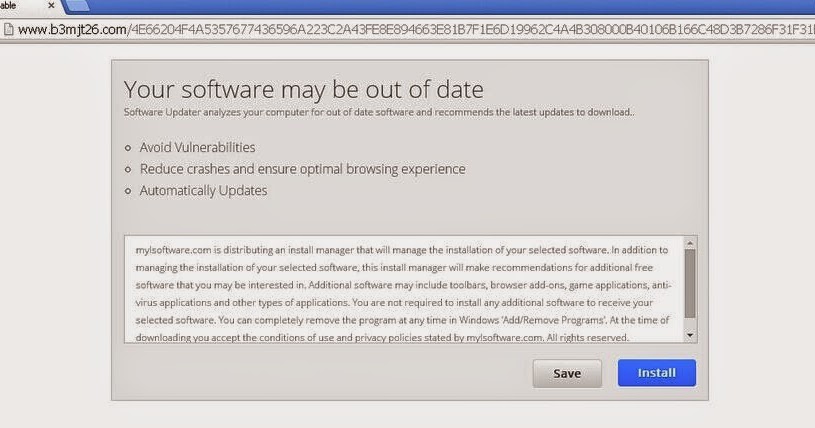Click the 'Software Updater analyzes your computer' subtitle

tap(379, 112)
